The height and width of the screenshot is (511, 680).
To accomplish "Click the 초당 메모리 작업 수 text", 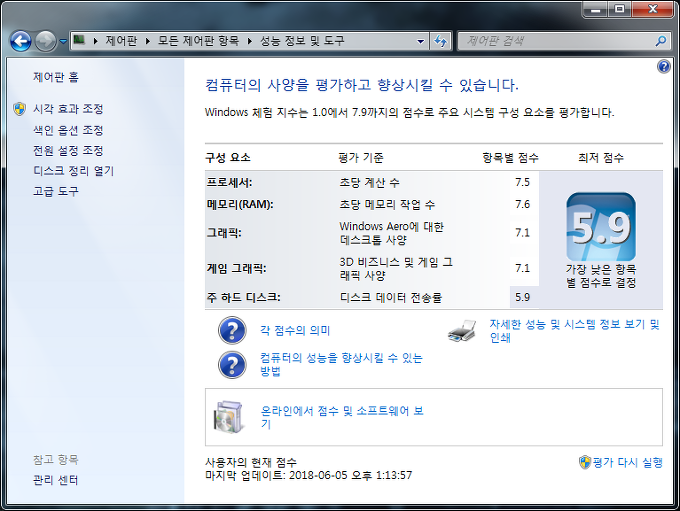I will 387,204.
